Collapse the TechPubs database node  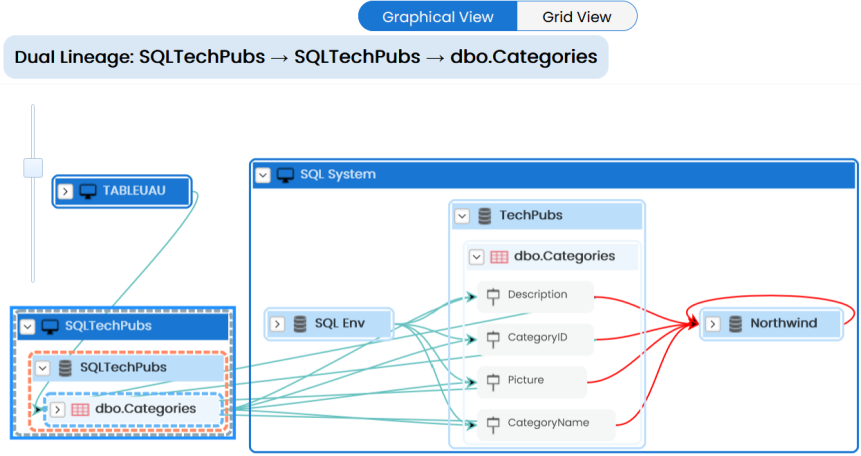(462, 215)
